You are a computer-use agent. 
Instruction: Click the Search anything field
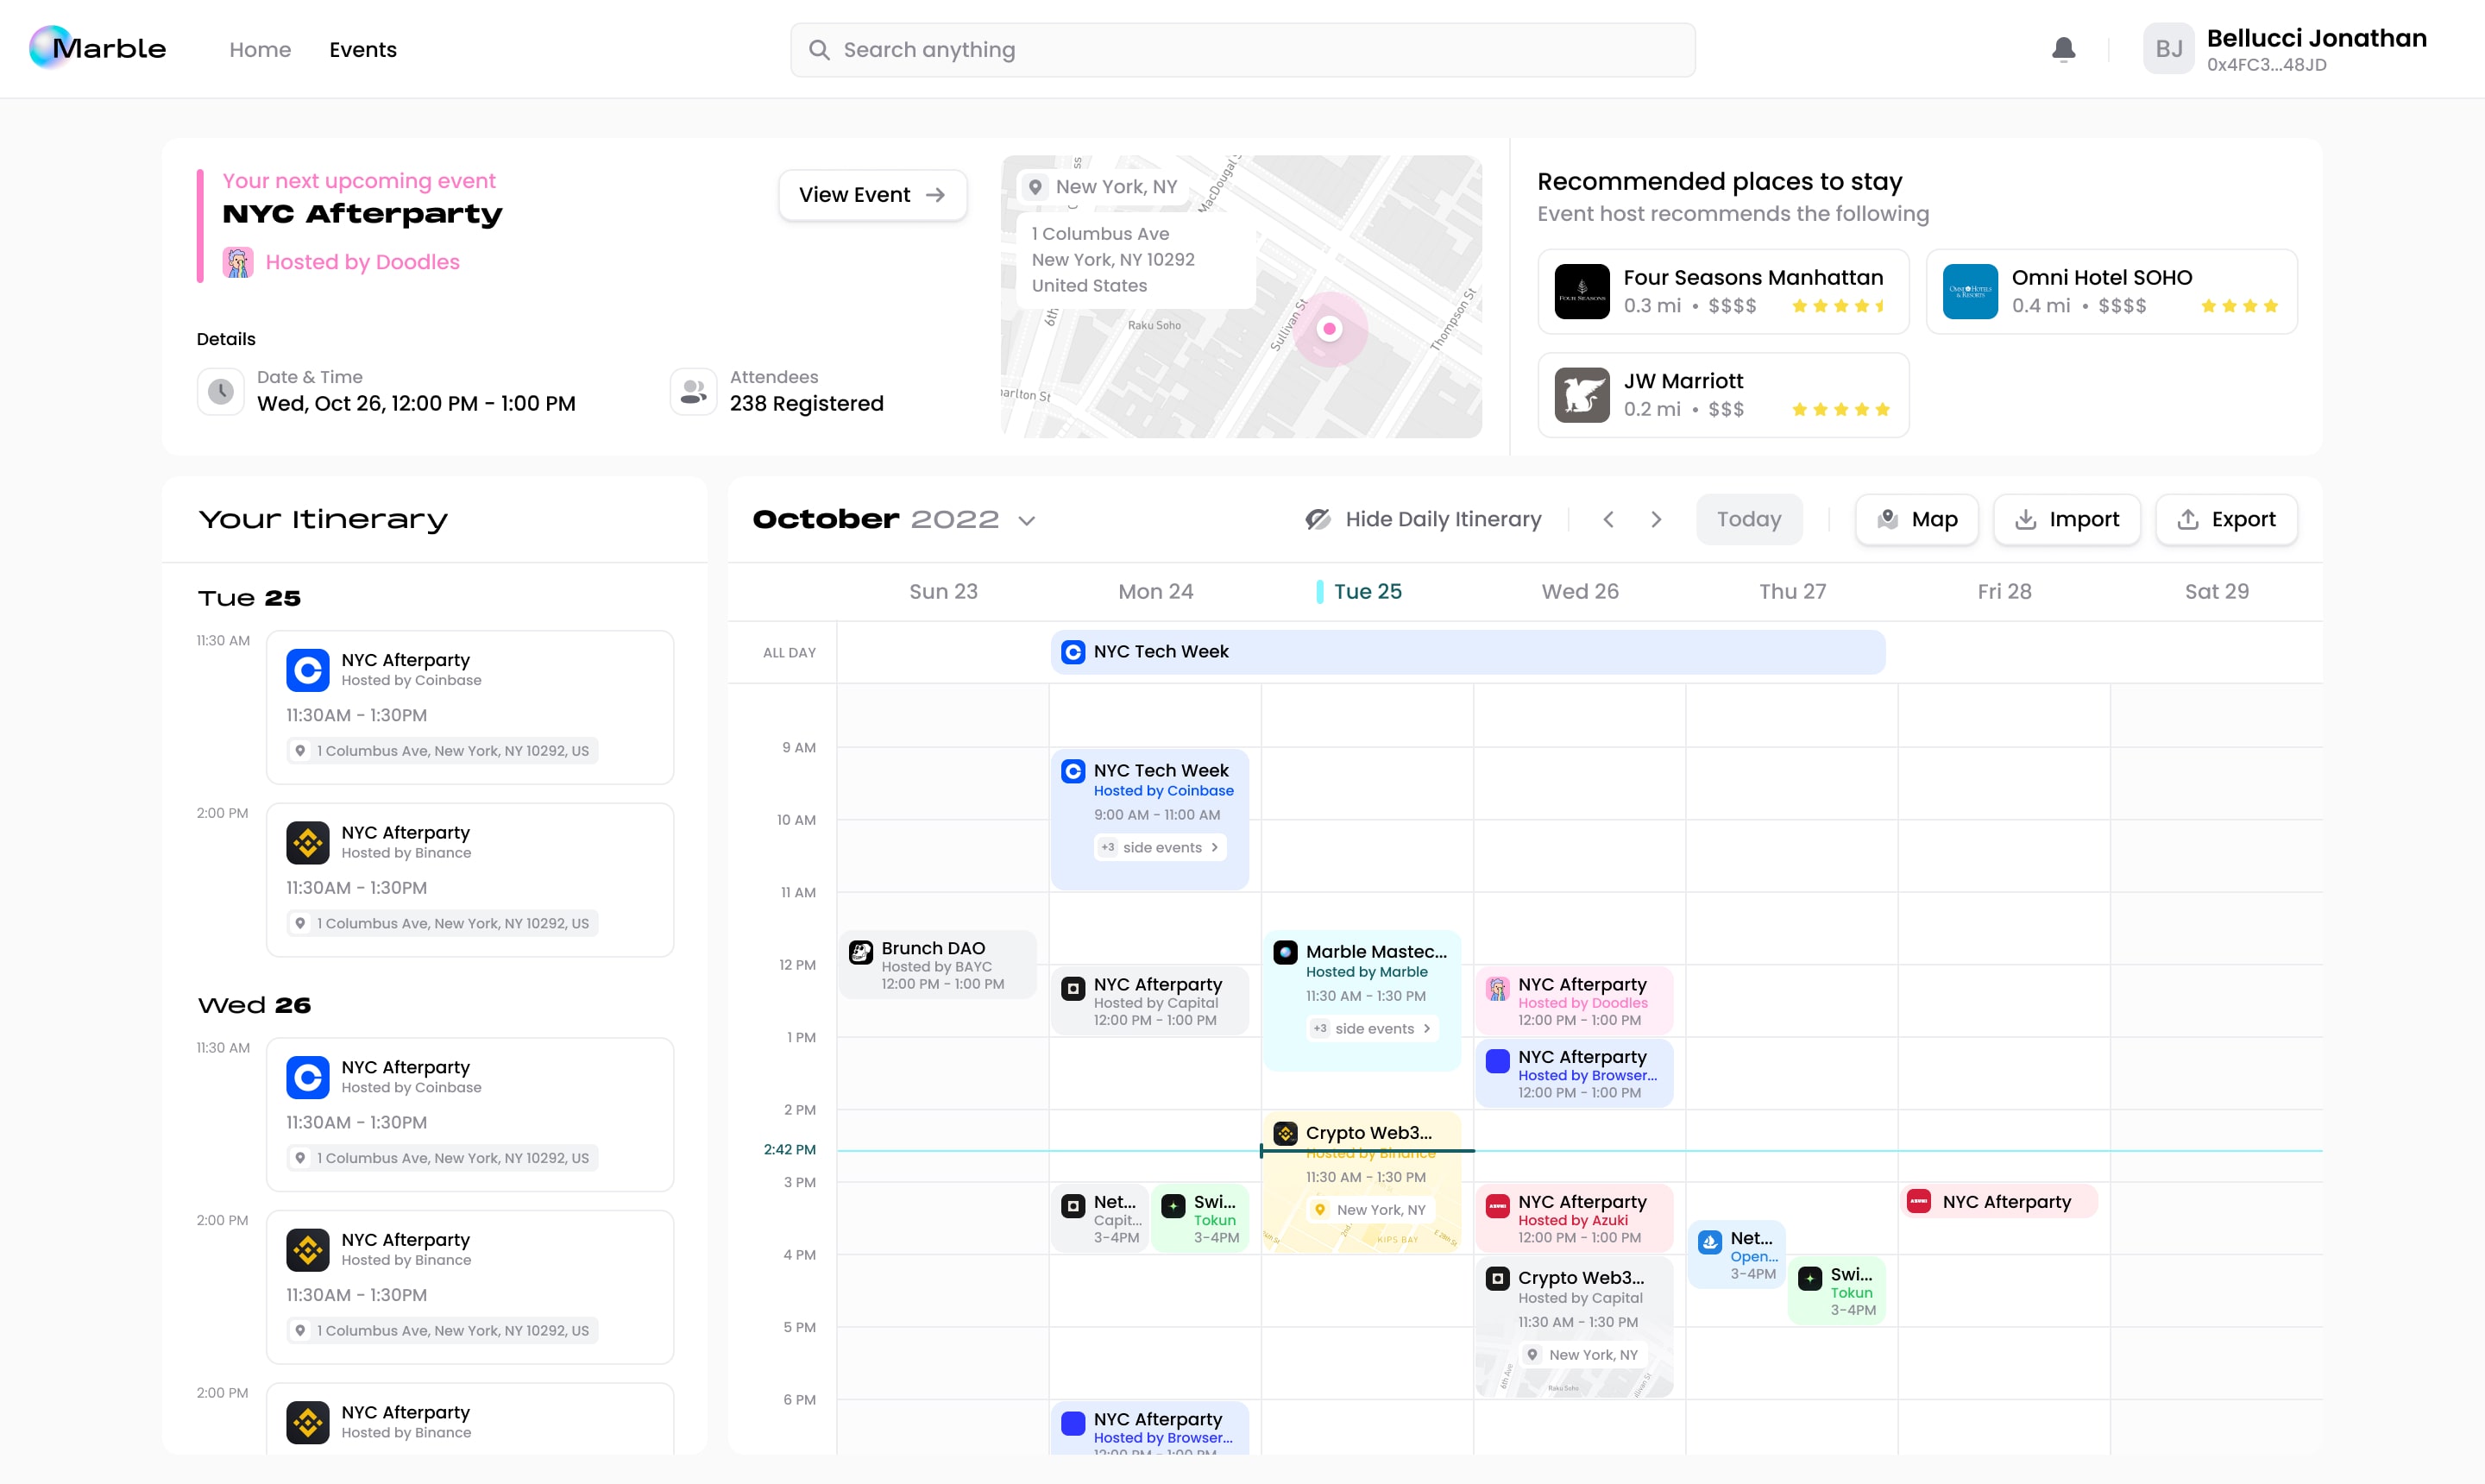[x=1242, y=50]
